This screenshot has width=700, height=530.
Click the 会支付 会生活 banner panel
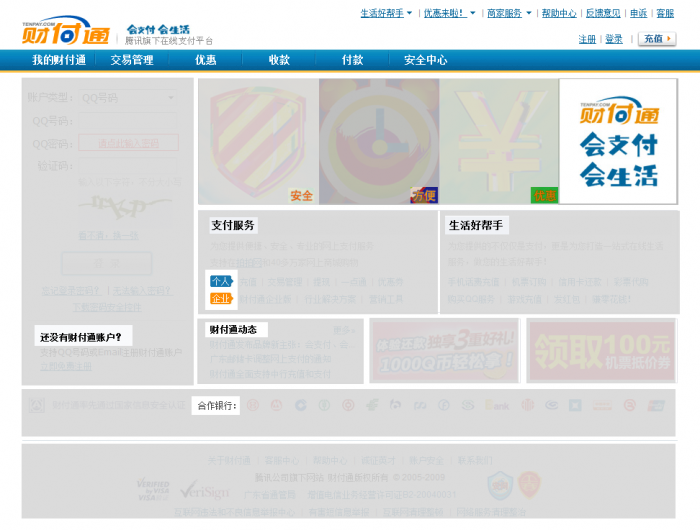(618, 142)
